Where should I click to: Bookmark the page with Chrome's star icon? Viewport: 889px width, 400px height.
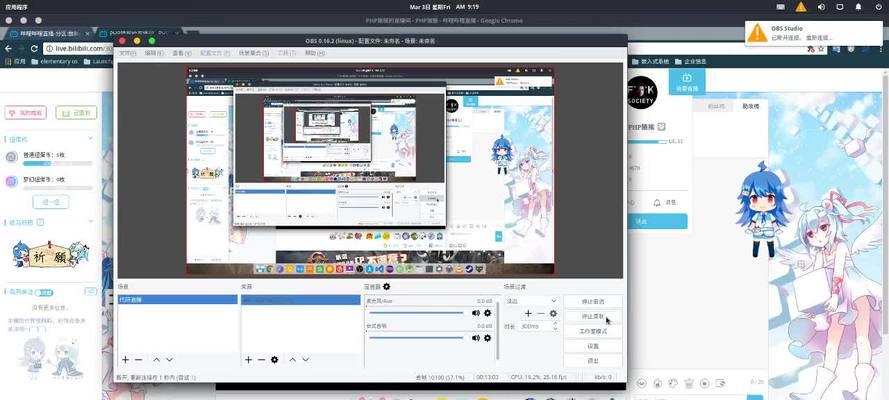point(822,50)
